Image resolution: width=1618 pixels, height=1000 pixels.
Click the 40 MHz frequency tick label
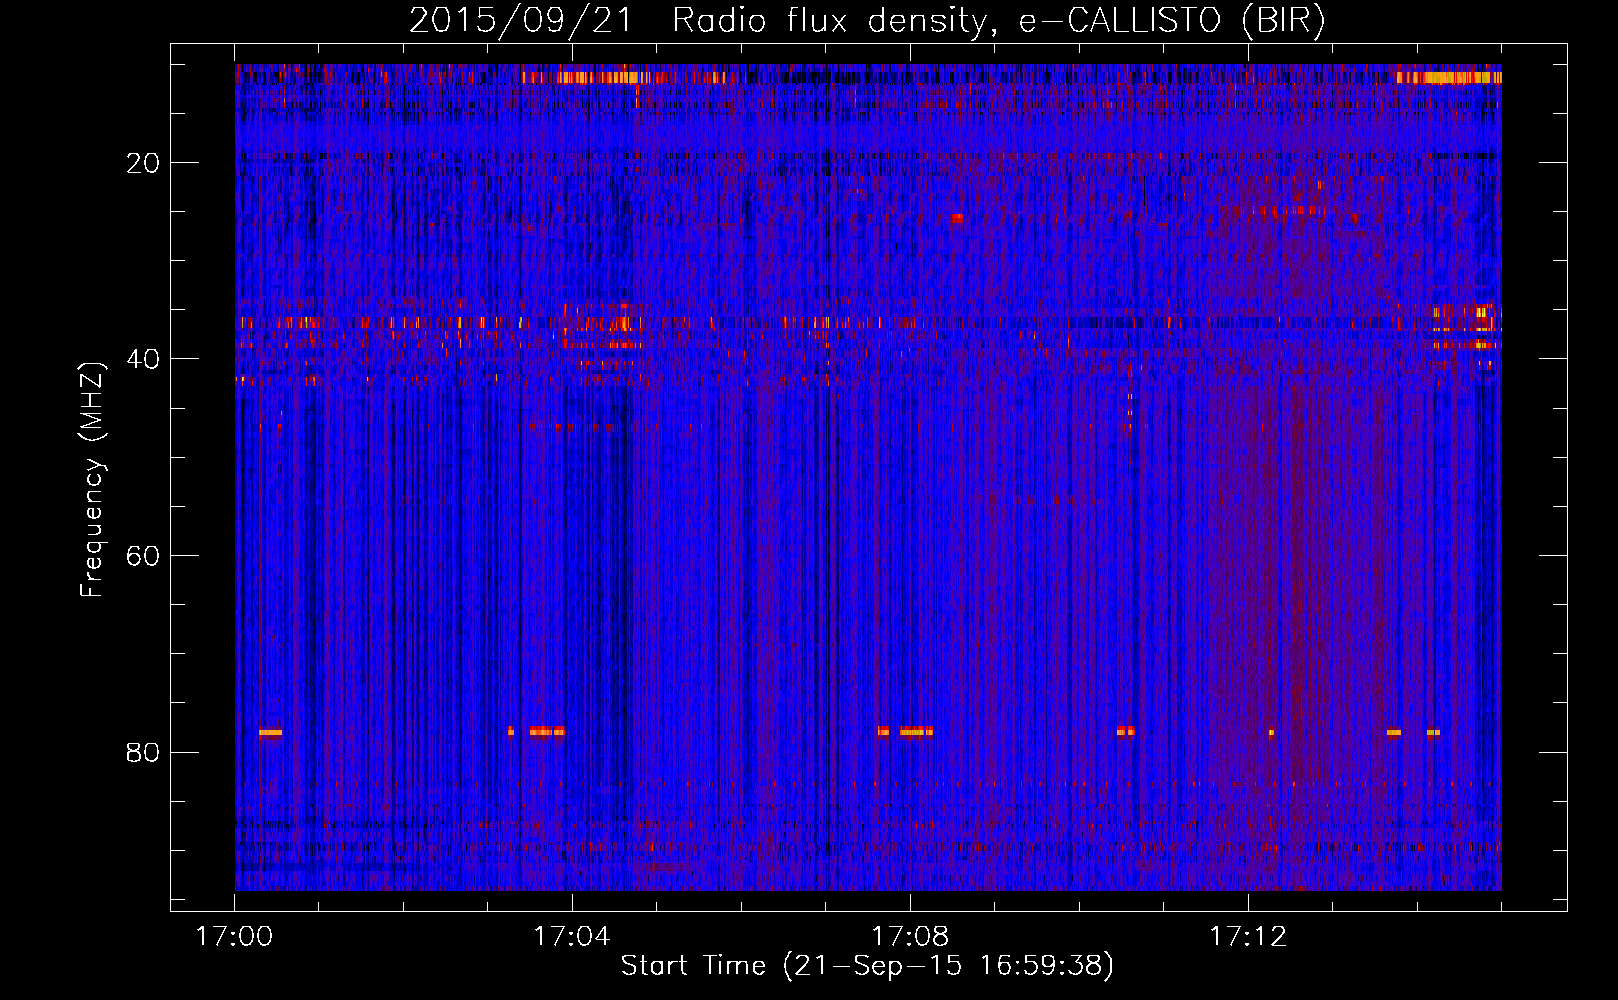tap(143, 359)
